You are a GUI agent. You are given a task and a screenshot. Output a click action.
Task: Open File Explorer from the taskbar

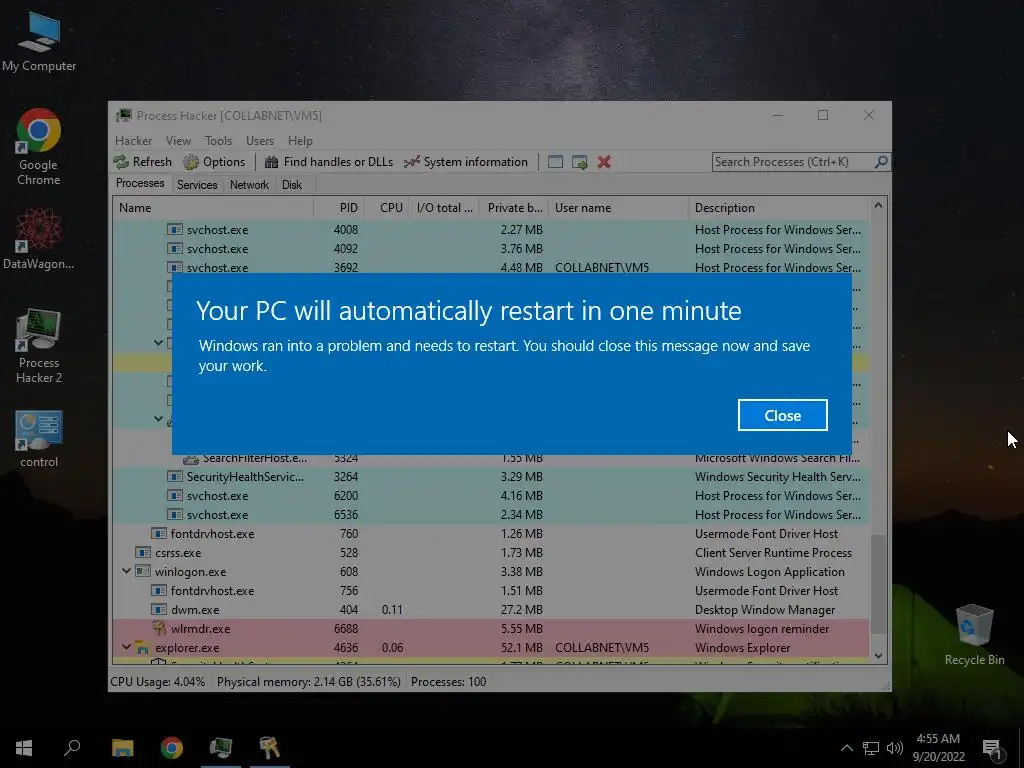123,748
